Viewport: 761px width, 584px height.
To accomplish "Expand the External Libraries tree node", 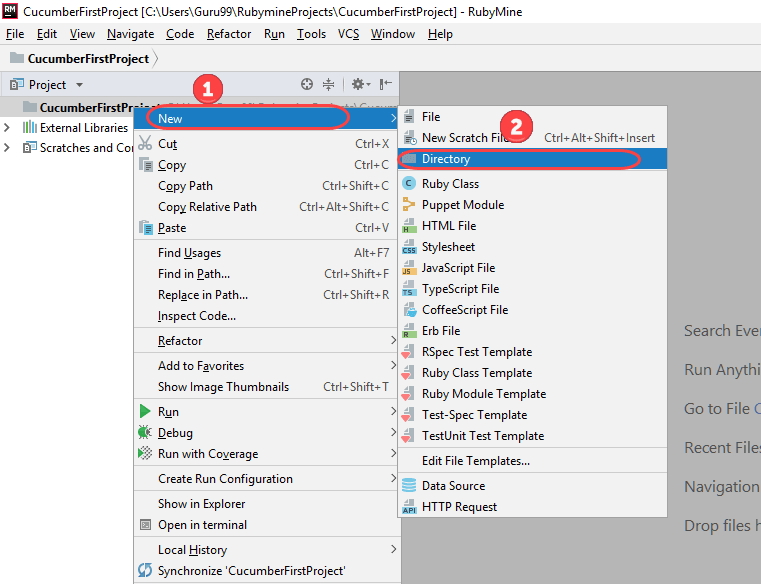I will click(8, 127).
